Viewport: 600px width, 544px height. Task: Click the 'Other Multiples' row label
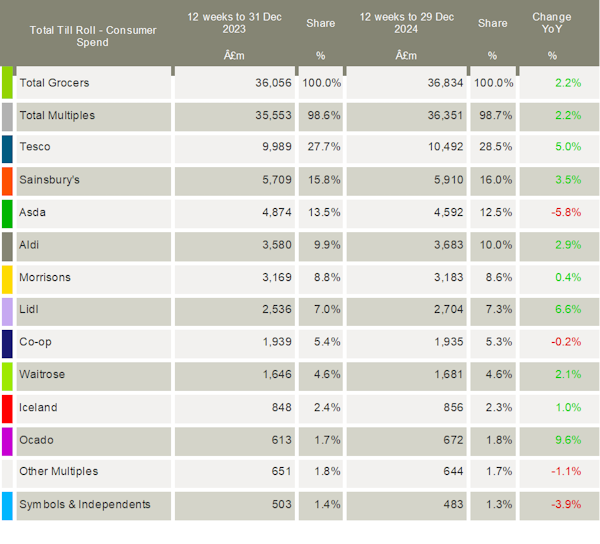[59, 471]
